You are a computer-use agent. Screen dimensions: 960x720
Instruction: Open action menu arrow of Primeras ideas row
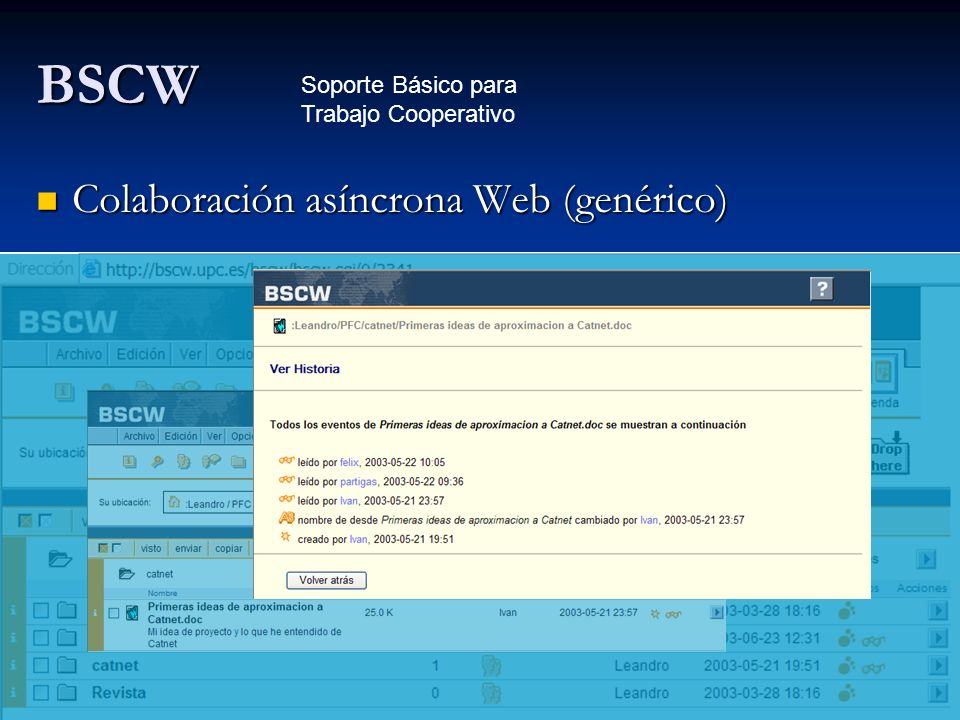point(717,612)
